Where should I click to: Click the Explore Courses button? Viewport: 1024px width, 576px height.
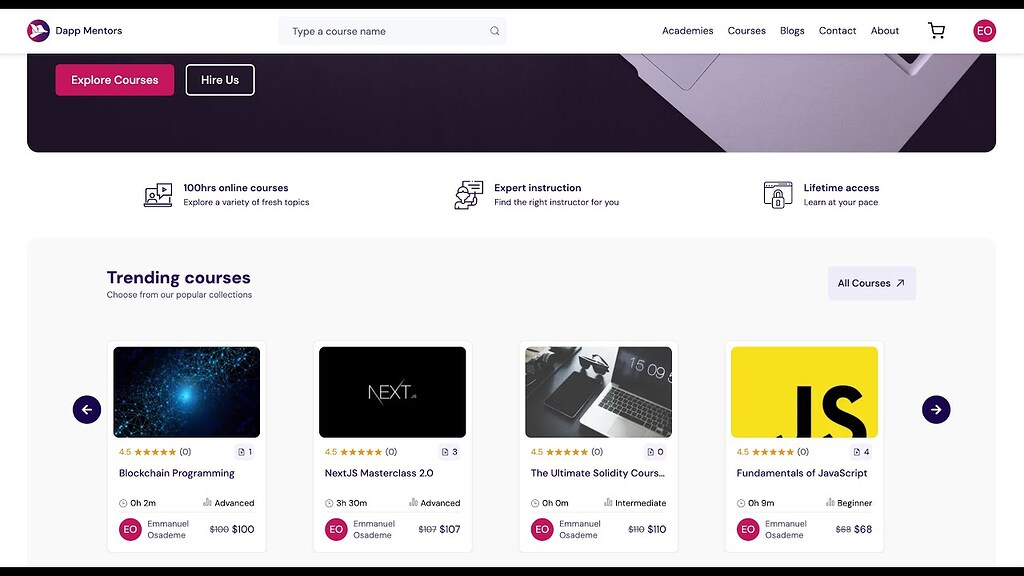[114, 78]
